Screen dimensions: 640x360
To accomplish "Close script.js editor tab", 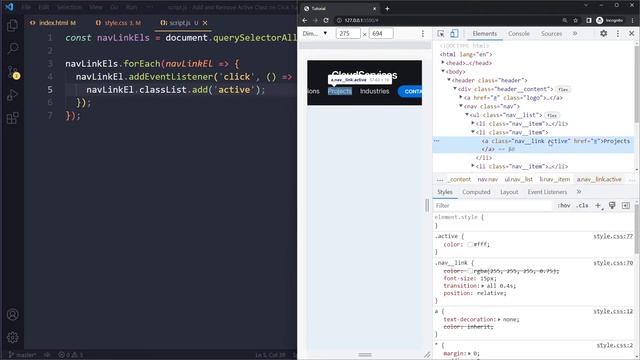I will tap(205, 23).
